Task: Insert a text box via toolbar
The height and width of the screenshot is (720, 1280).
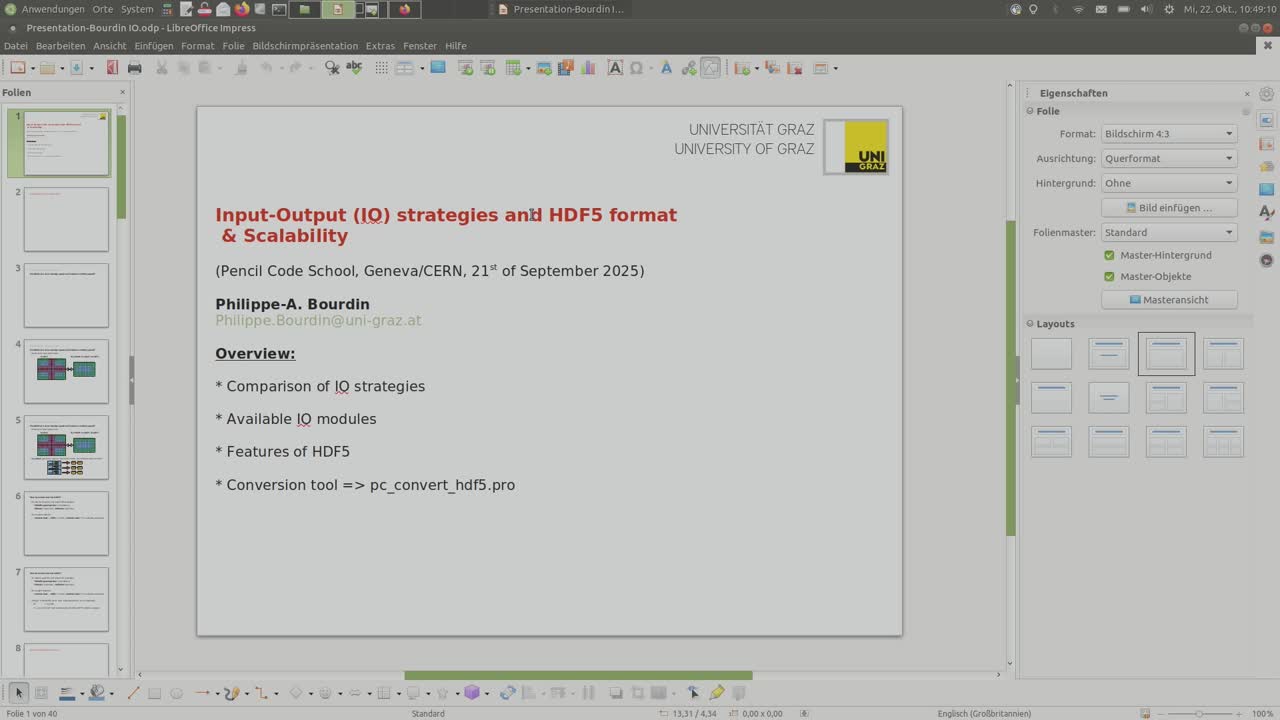Action: coord(615,68)
